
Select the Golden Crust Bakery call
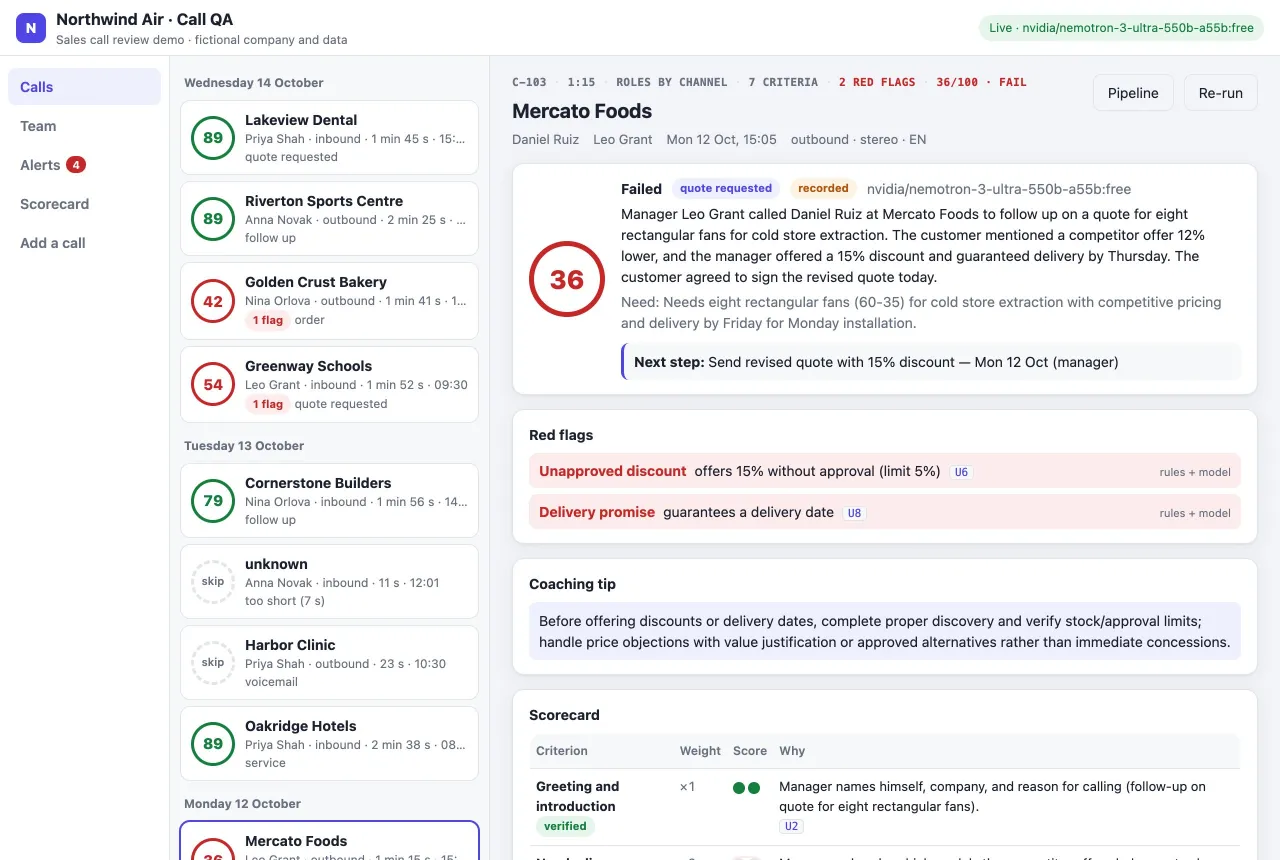click(x=329, y=301)
